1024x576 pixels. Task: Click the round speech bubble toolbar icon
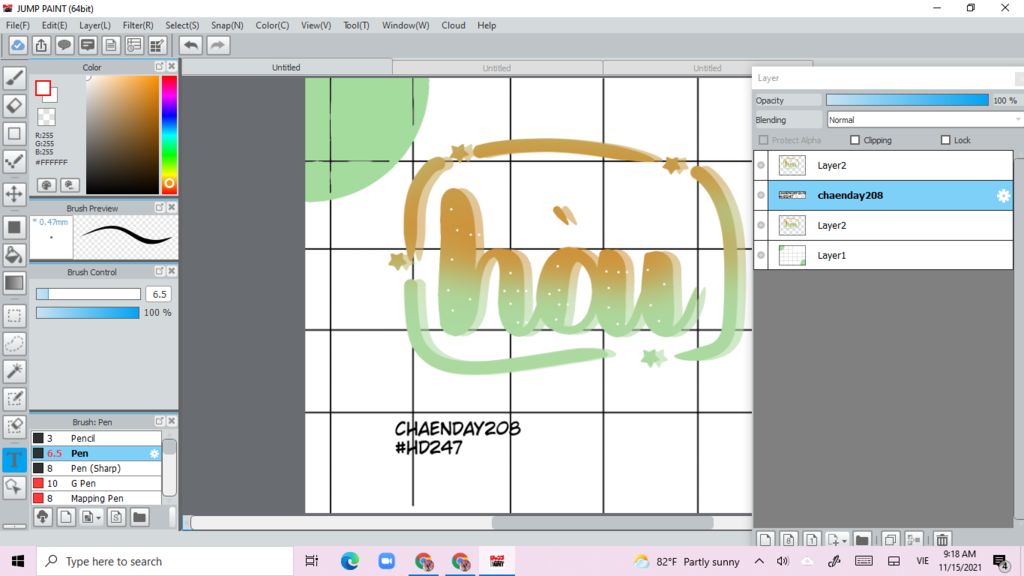click(x=64, y=45)
